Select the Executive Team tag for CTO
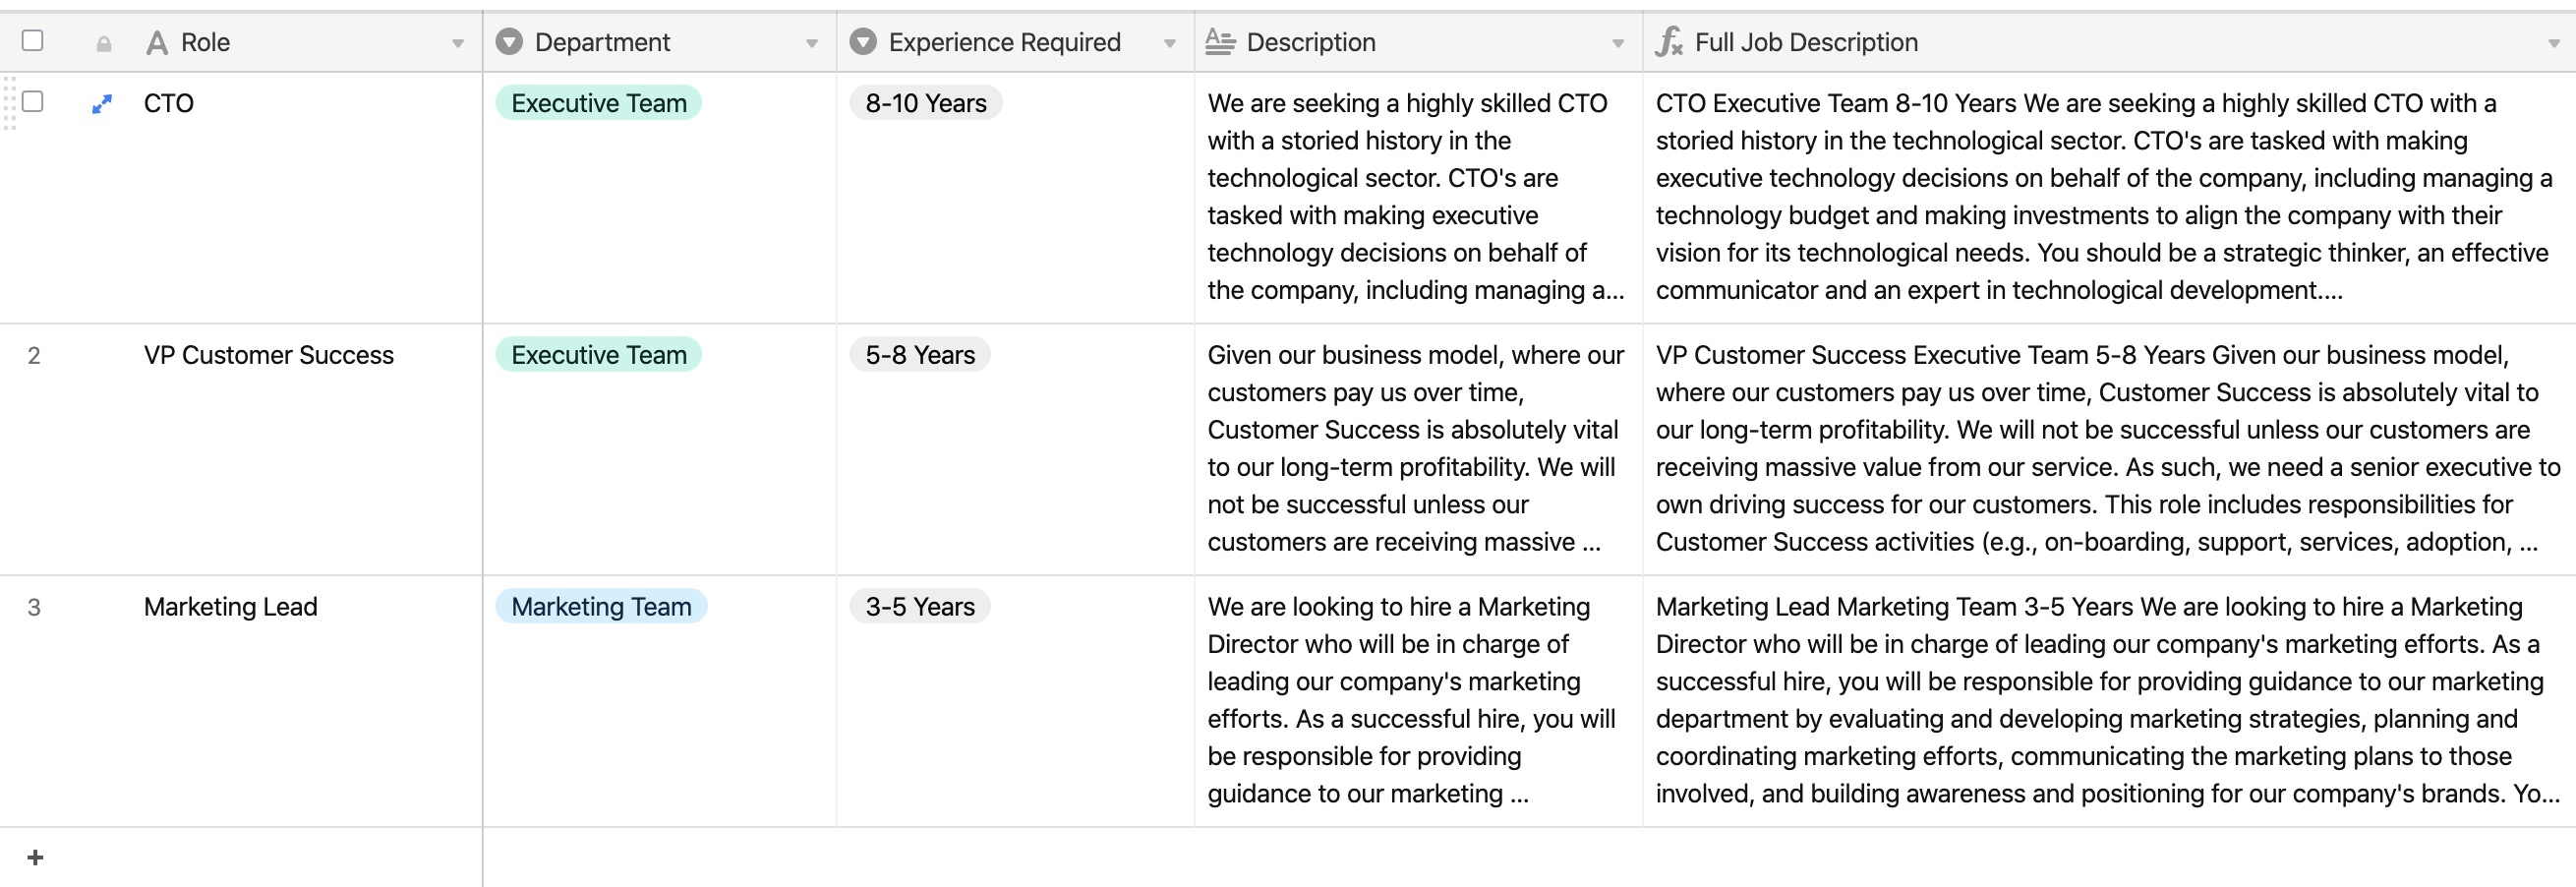2576x887 pixels. point(599,103)
